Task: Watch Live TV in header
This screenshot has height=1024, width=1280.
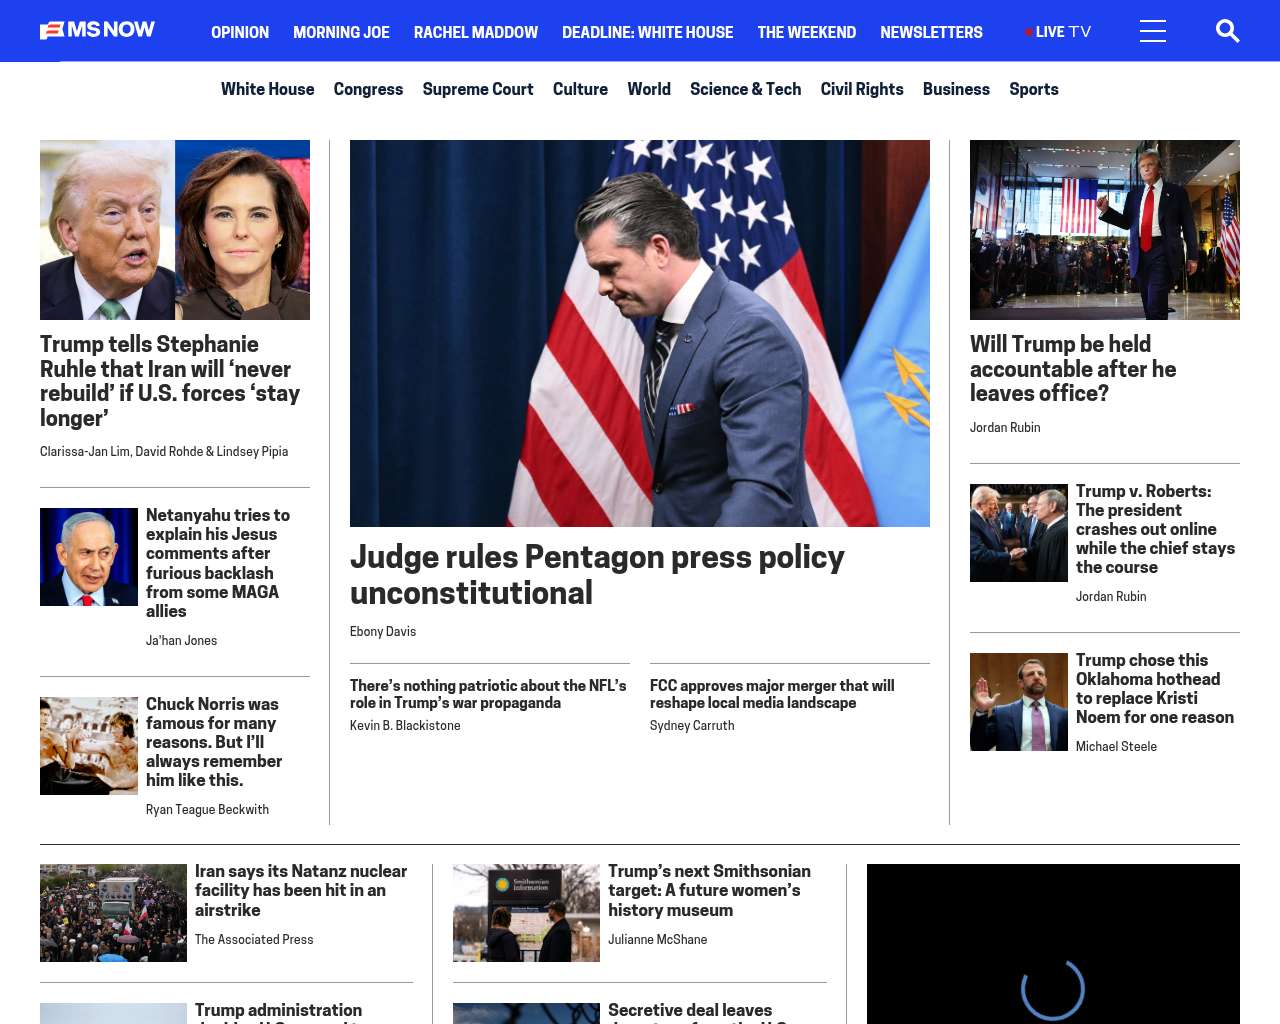Action: click(1058, 32)
